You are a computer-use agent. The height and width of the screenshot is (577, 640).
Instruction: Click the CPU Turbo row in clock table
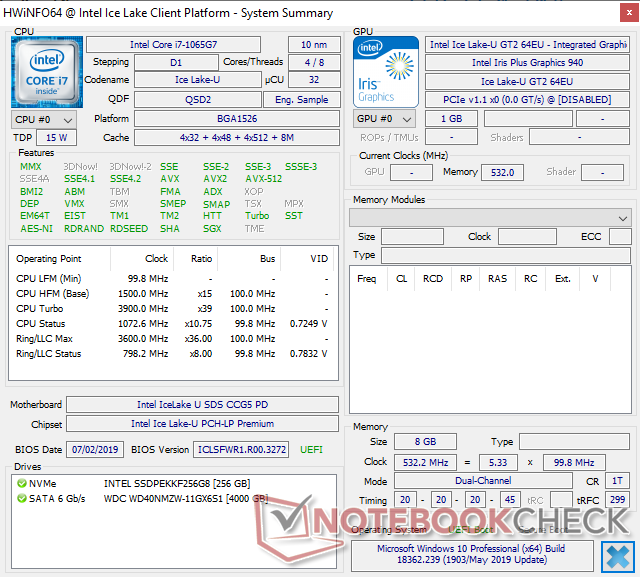[x=170, y=309]
